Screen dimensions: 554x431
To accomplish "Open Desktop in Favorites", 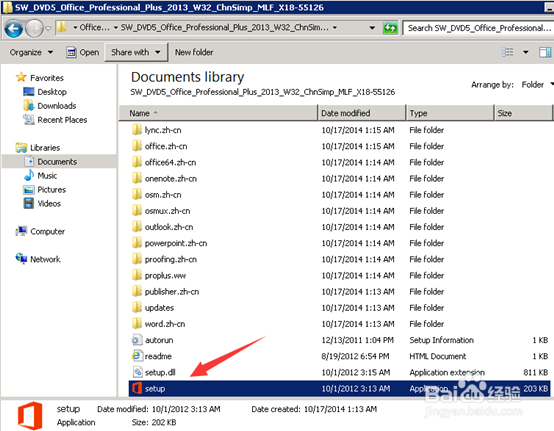I will click(52, 92).
